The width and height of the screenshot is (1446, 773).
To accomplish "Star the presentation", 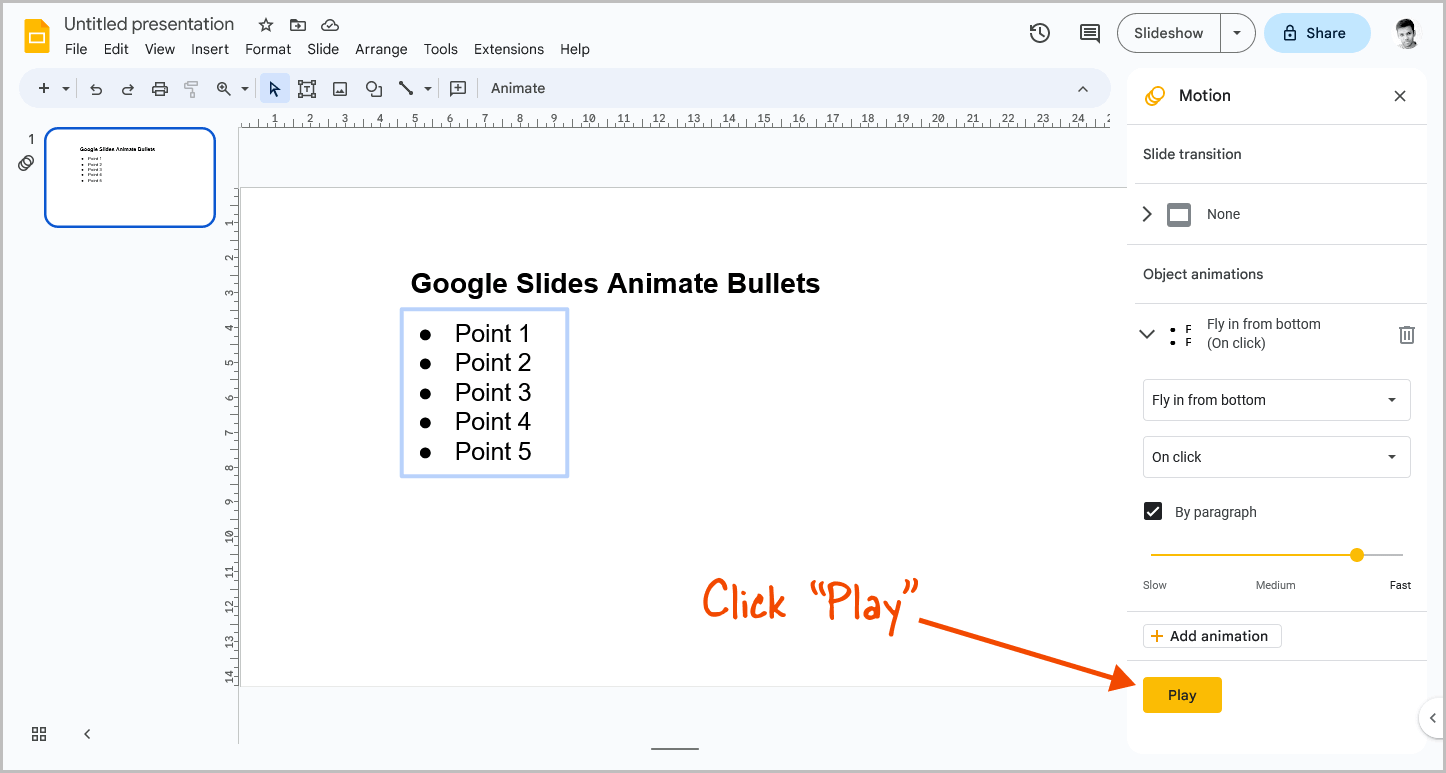I will (264, 23).
